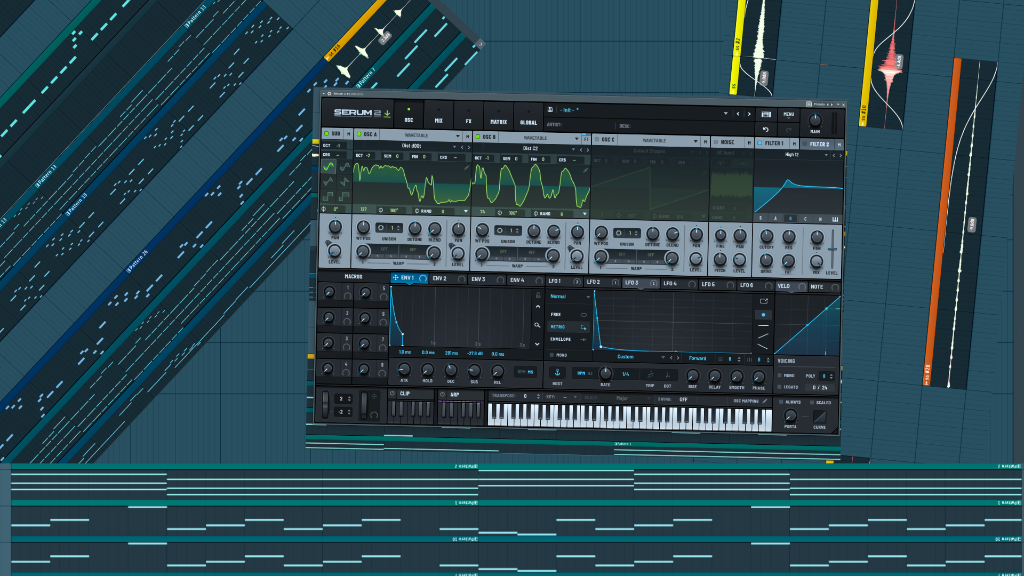Screen dimensions: 1024x576
Task: Enable FILTER 2
Action: point(805,144)
